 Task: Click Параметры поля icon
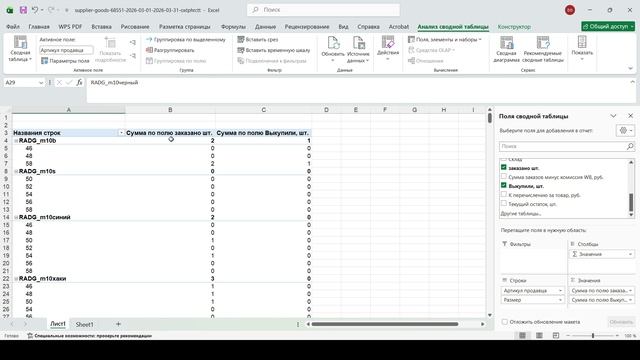(44, 61)
